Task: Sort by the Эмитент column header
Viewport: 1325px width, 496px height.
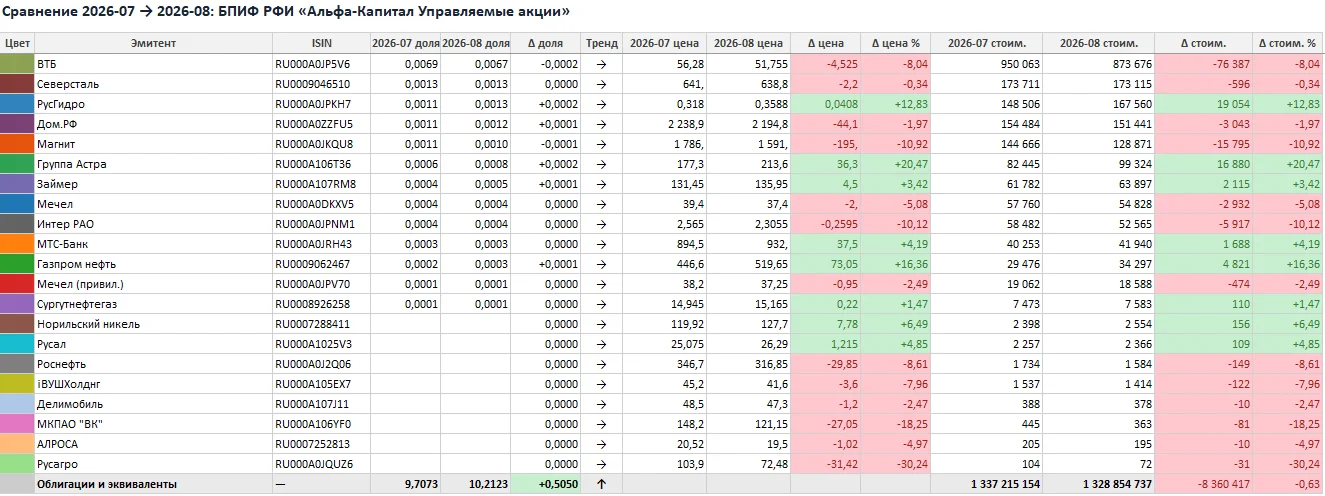Action: (153, 43)
